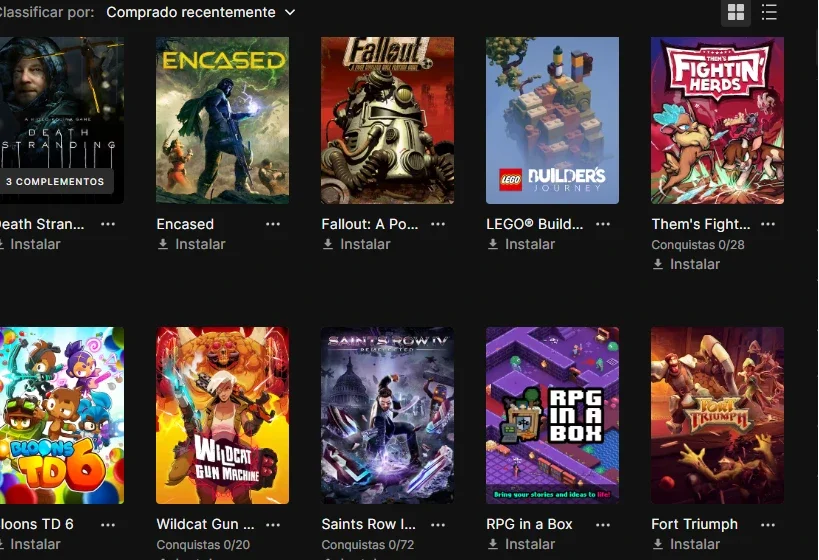Switch to grid view layout
This screenshot has height=560, width=819.
tap(735, 12)
